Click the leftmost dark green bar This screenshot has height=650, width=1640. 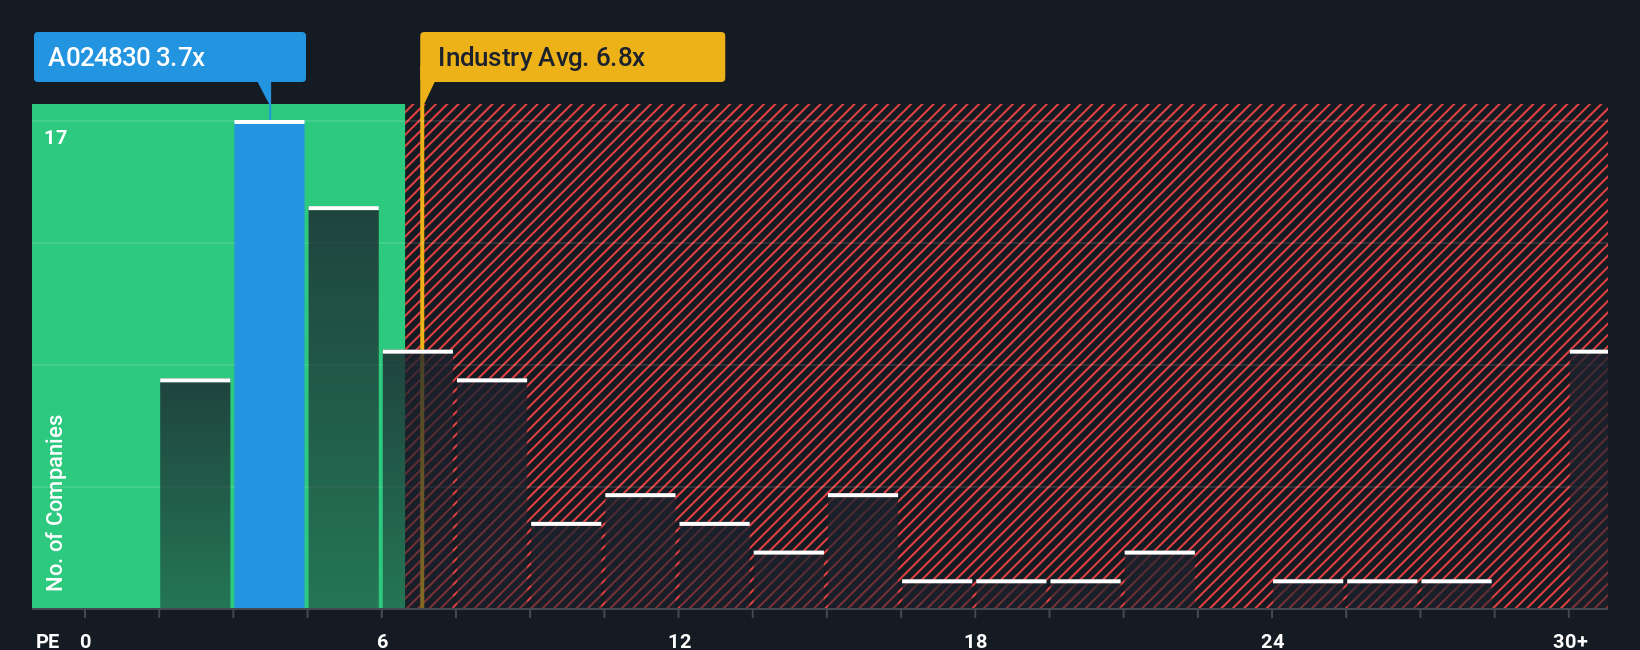pyautogui.click(x=195, y=493)
